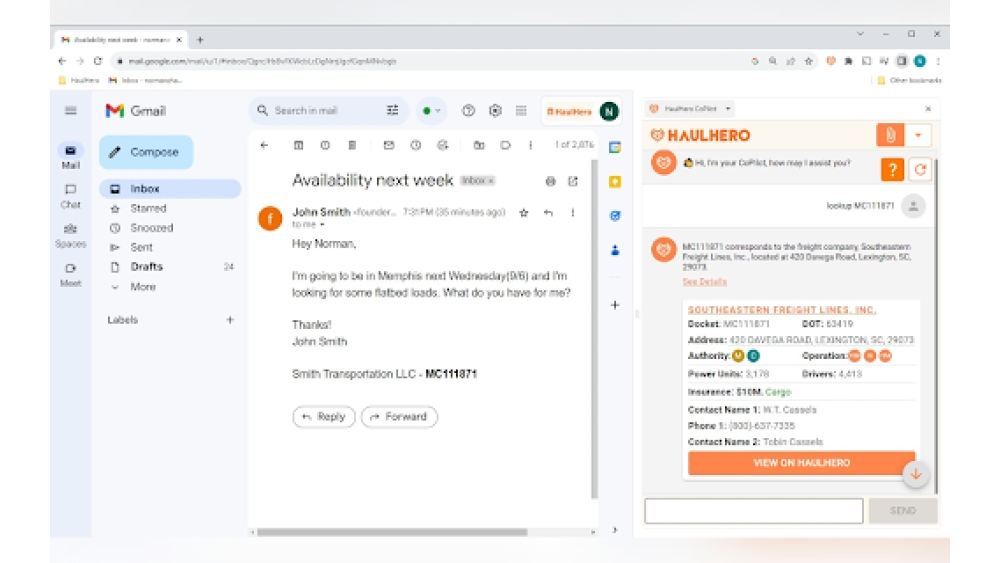Open Gmail settings gear
The width and height of the screenshot is (1000, 563).
tap(496, 110)
